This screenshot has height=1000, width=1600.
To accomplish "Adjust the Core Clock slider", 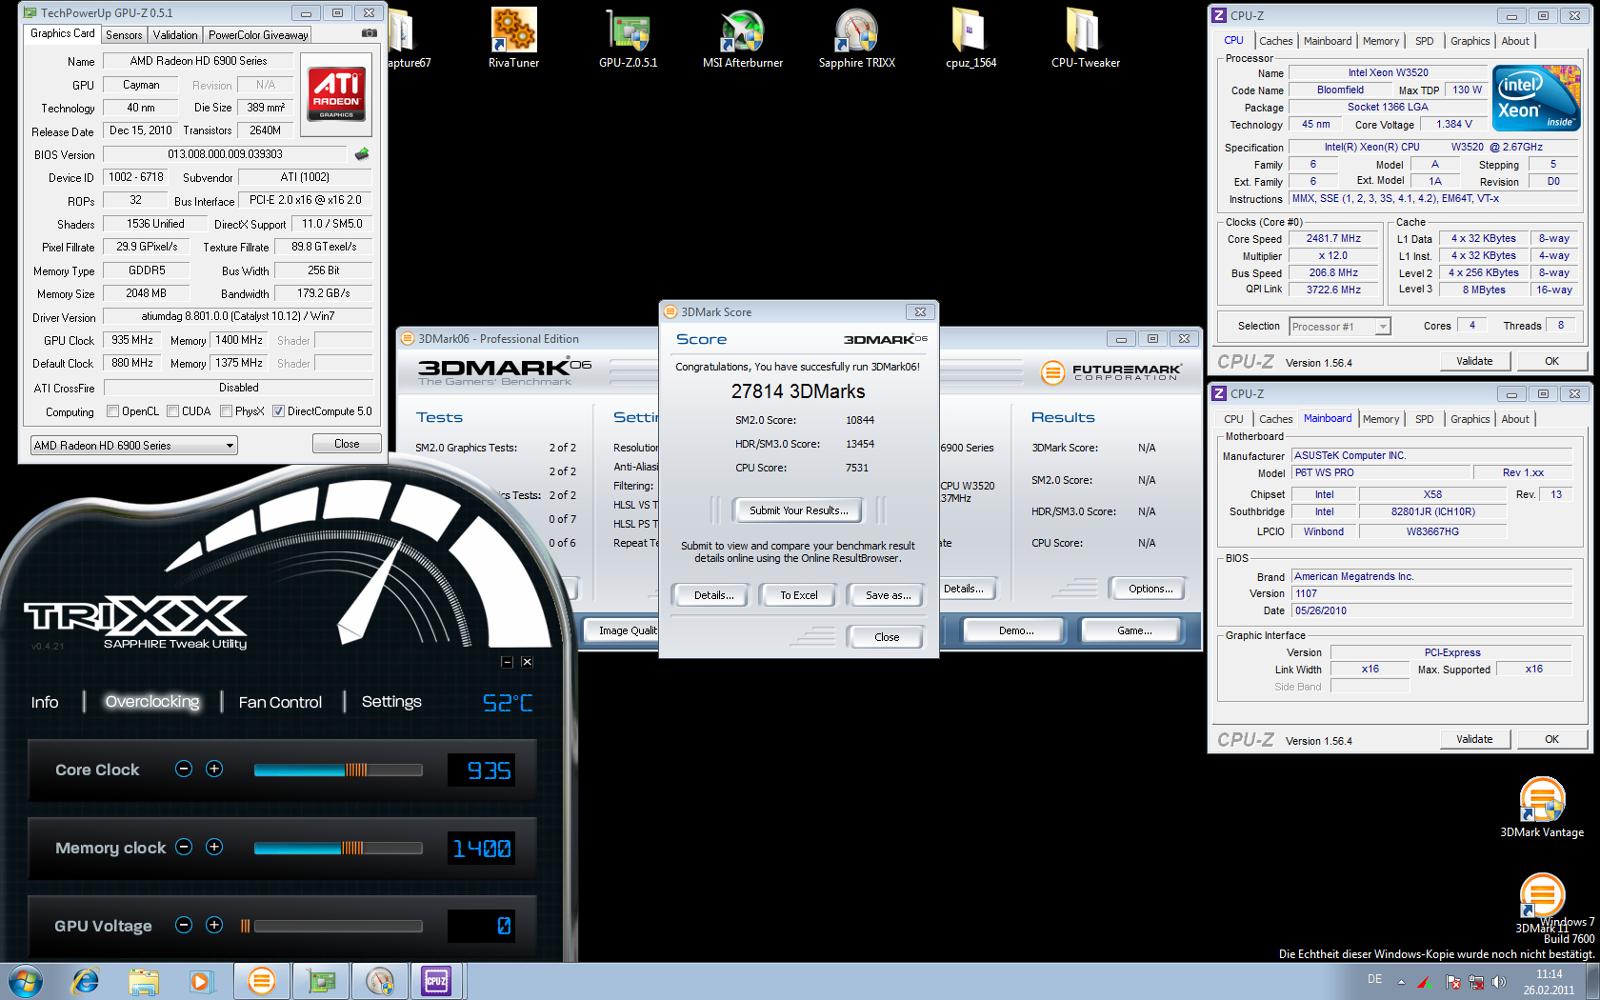I will tap(338, 769).
